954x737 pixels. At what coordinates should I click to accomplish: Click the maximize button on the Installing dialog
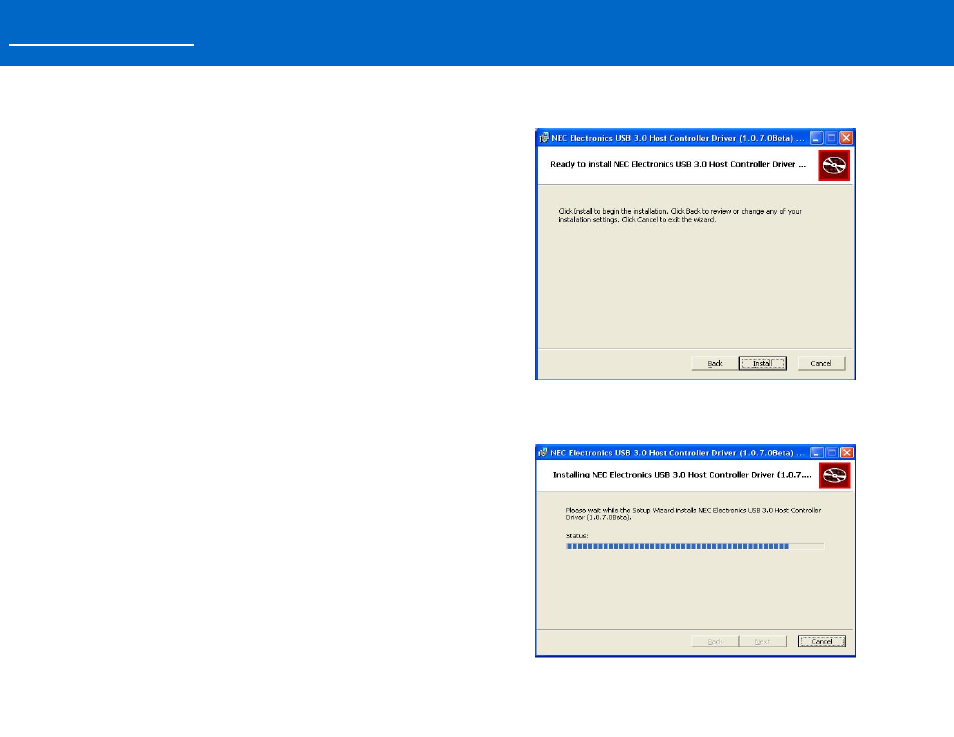point(832,452)
